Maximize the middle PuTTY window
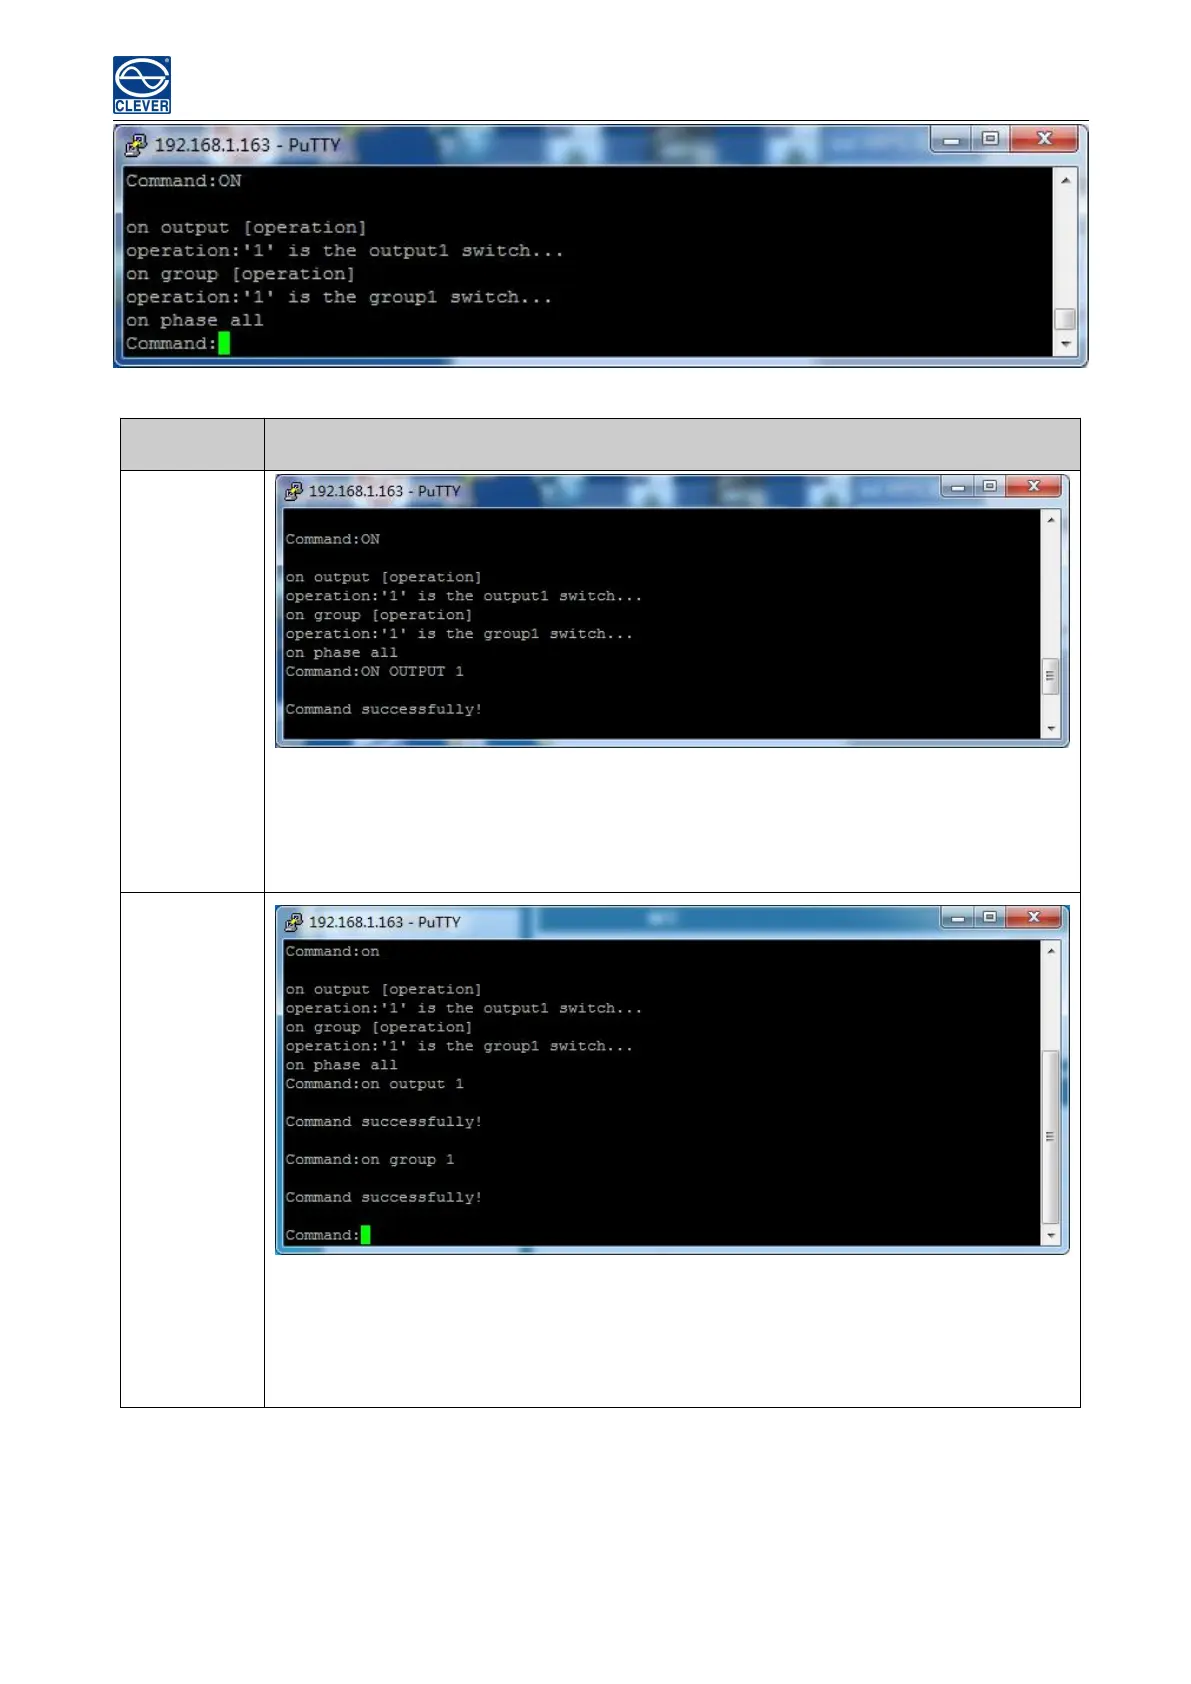1191x1684 pixels. pyautogui.click(x=989, y=486)
